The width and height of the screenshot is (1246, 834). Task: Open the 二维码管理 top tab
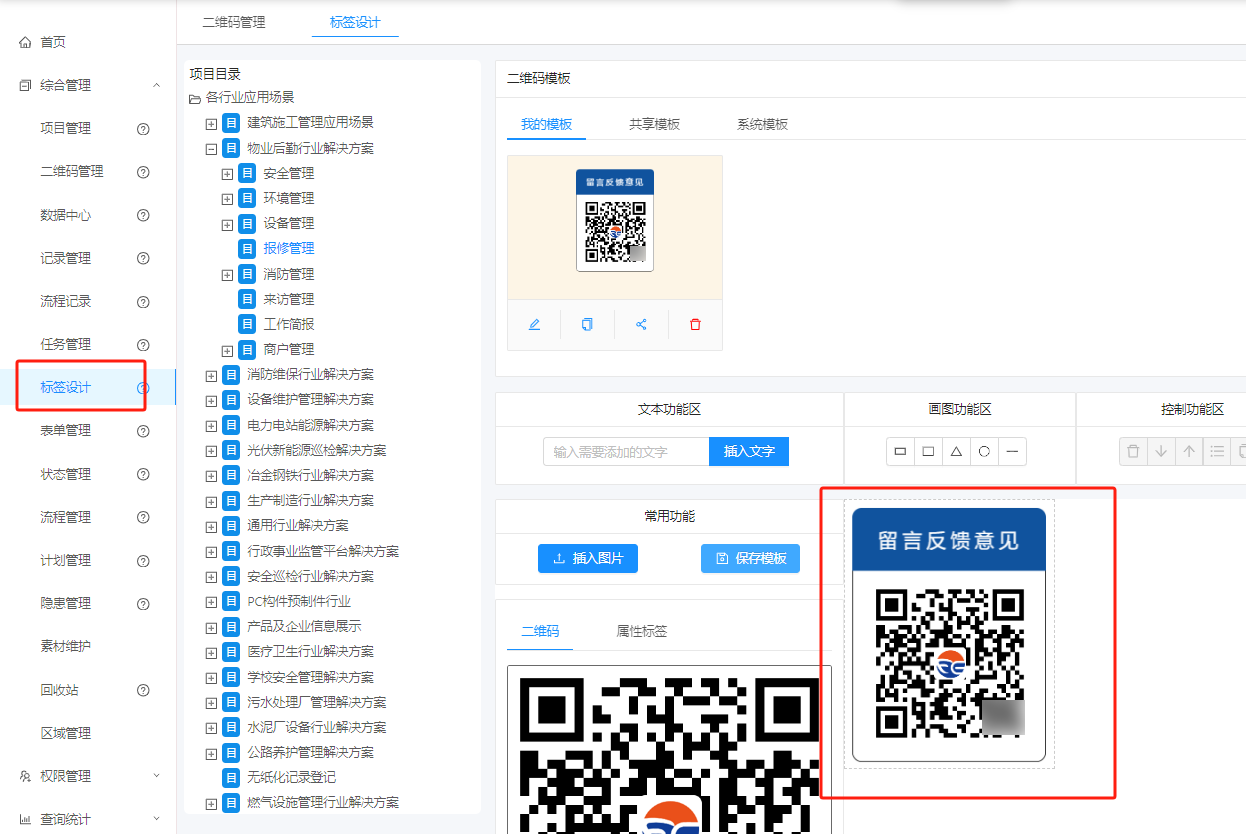point(234,22)
